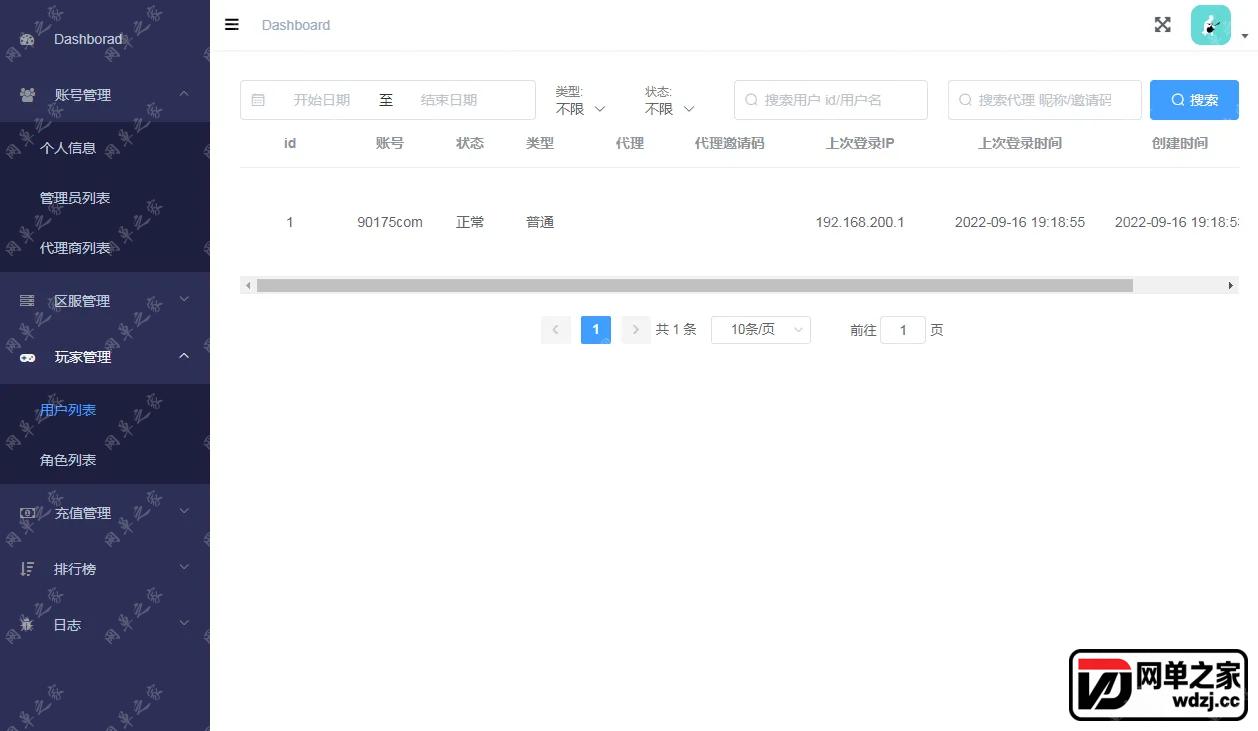Click the 区服管理 list icon
1258x731 pixels.
coord(28,301)
